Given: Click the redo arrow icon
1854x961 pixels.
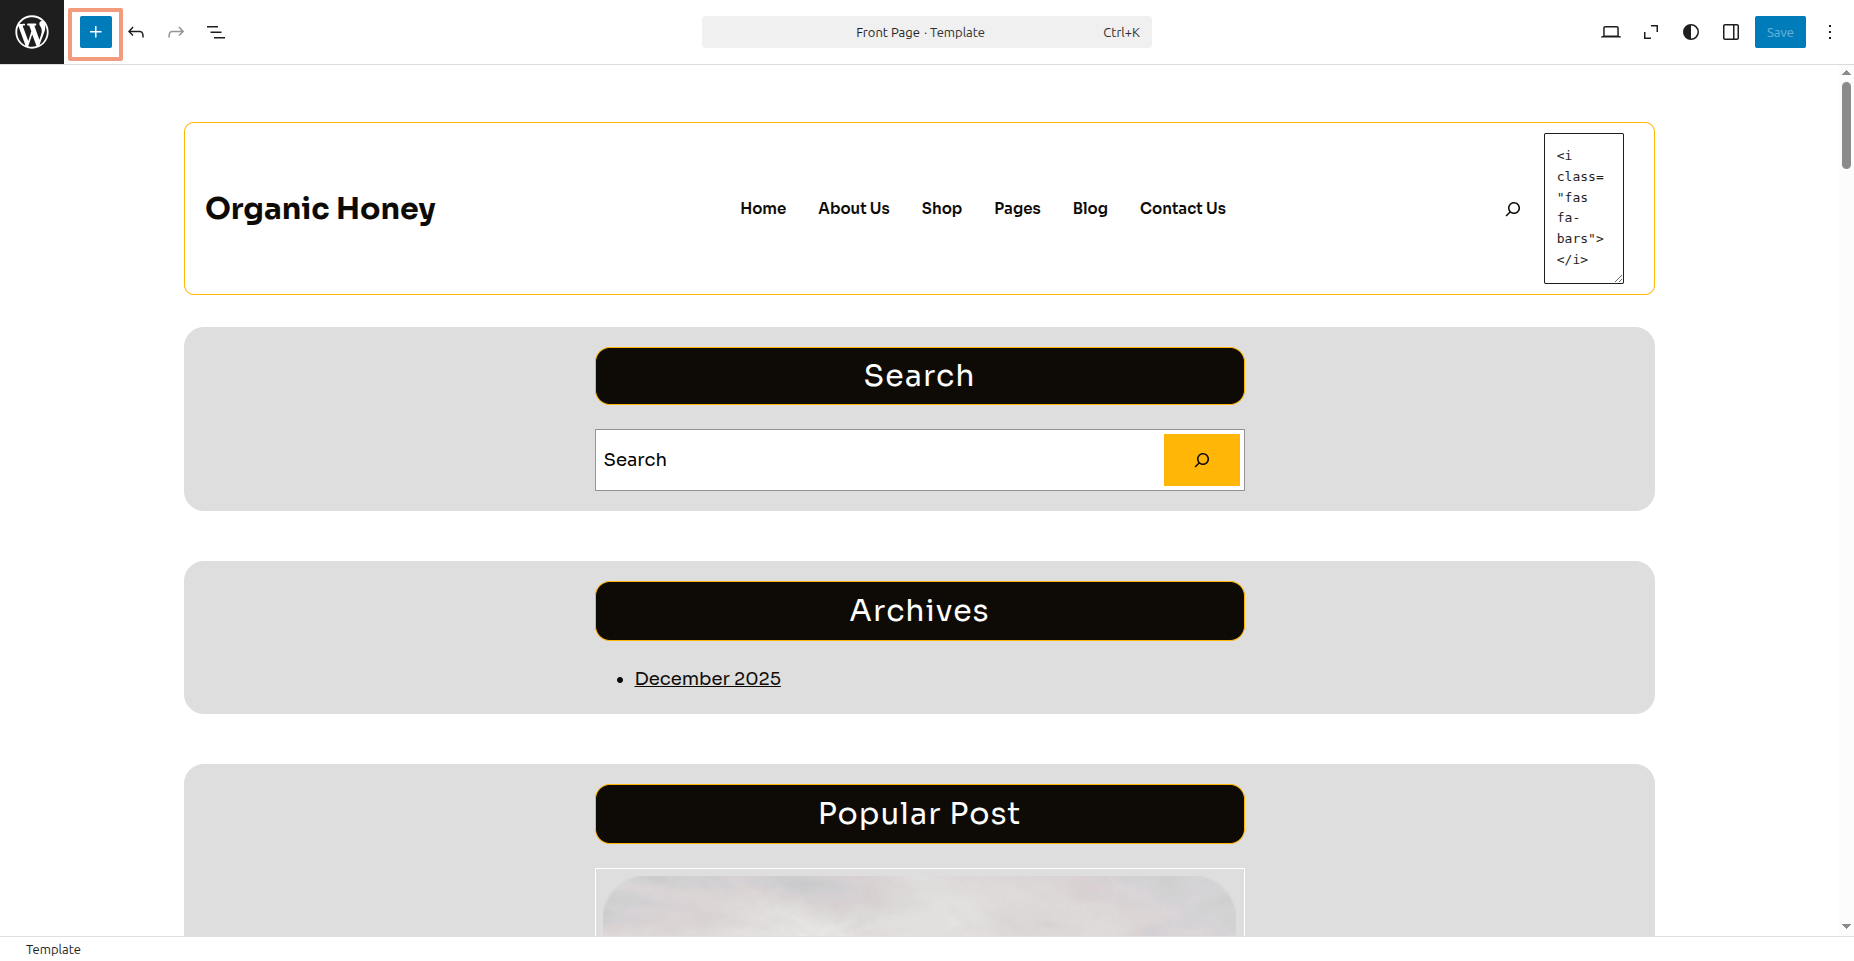Looking at the screenshot, I should [x=176, y=32].
